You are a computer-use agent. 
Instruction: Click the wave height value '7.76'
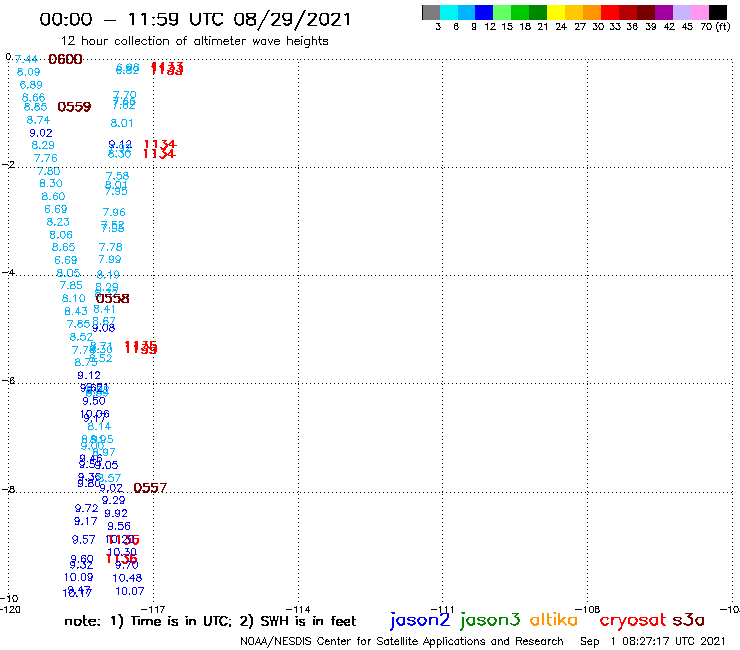(46, 158)
